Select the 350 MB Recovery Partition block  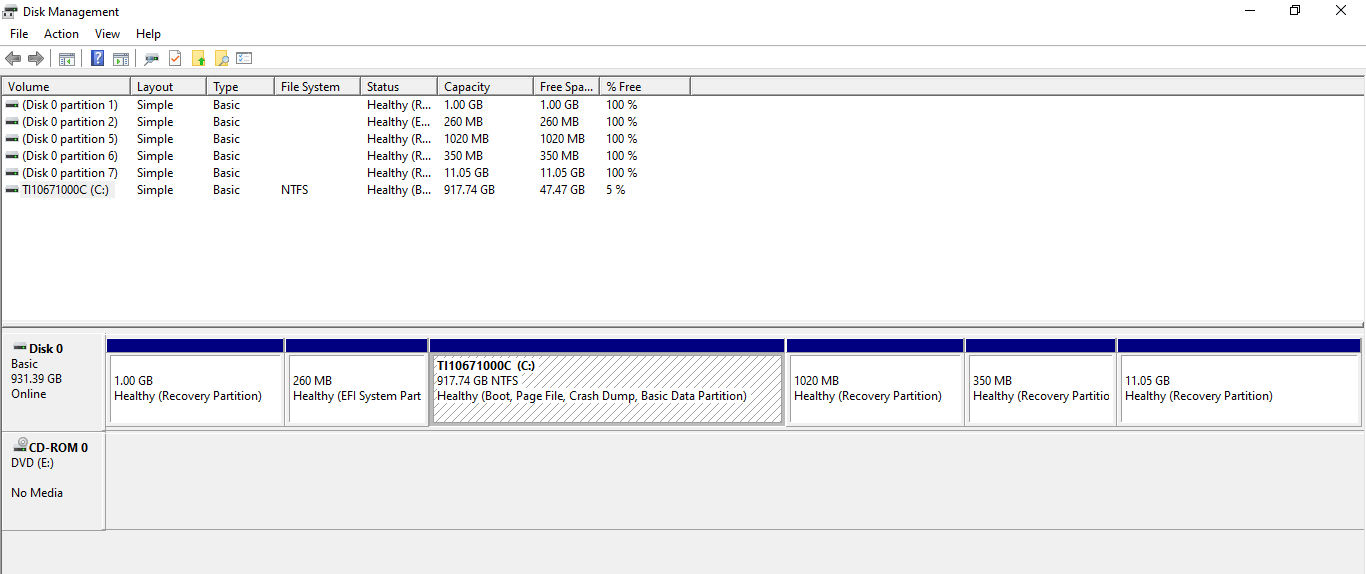tap(1041, 382)
